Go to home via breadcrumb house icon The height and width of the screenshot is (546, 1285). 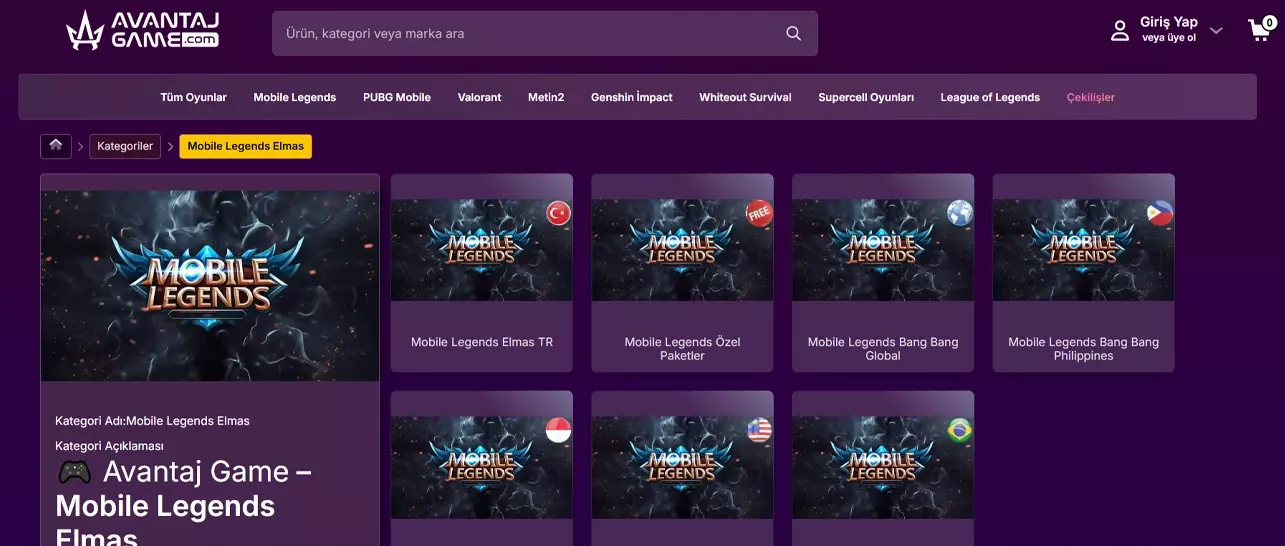(56, 146)
